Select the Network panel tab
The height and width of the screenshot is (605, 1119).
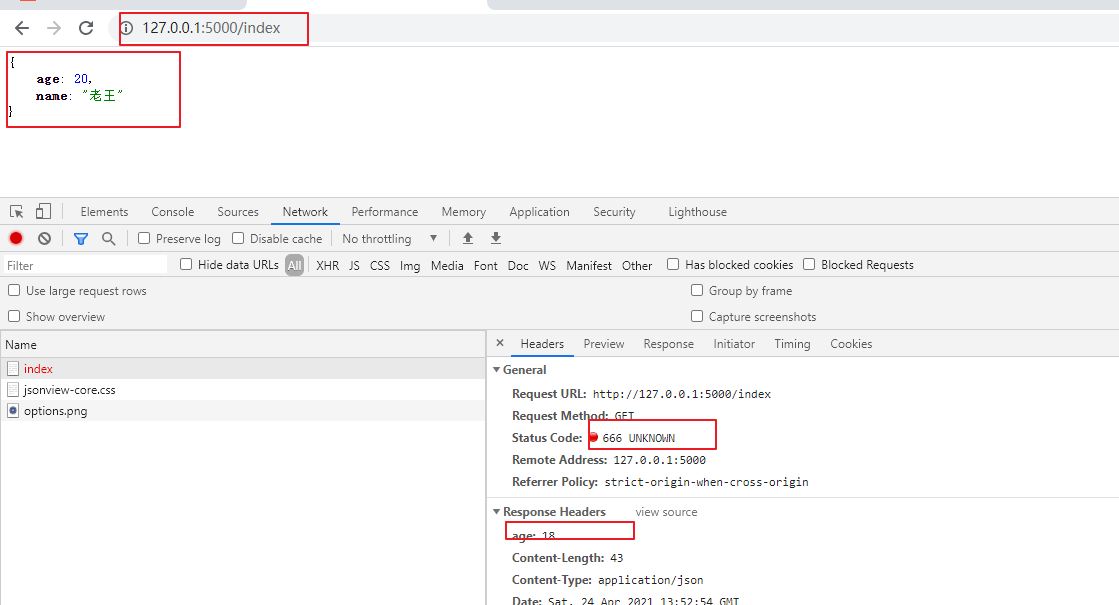(305, 212)
